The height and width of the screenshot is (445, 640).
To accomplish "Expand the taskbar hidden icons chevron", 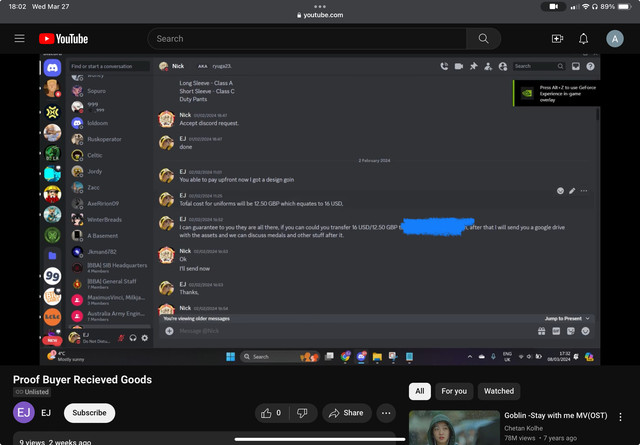I will 470,356.
